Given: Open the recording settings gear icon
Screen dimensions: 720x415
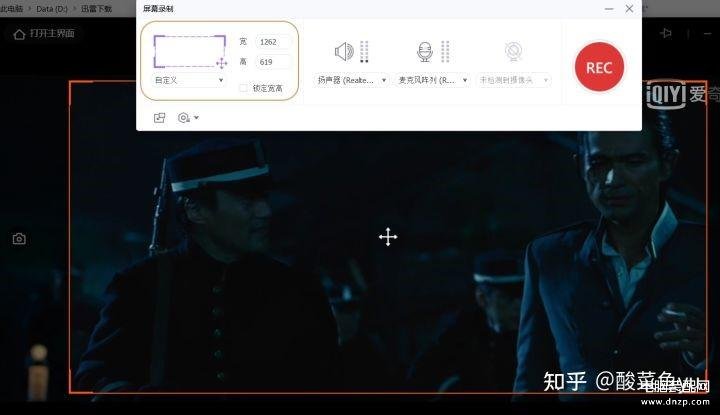Looking at the screenshot, I should [x=183, y=118].
